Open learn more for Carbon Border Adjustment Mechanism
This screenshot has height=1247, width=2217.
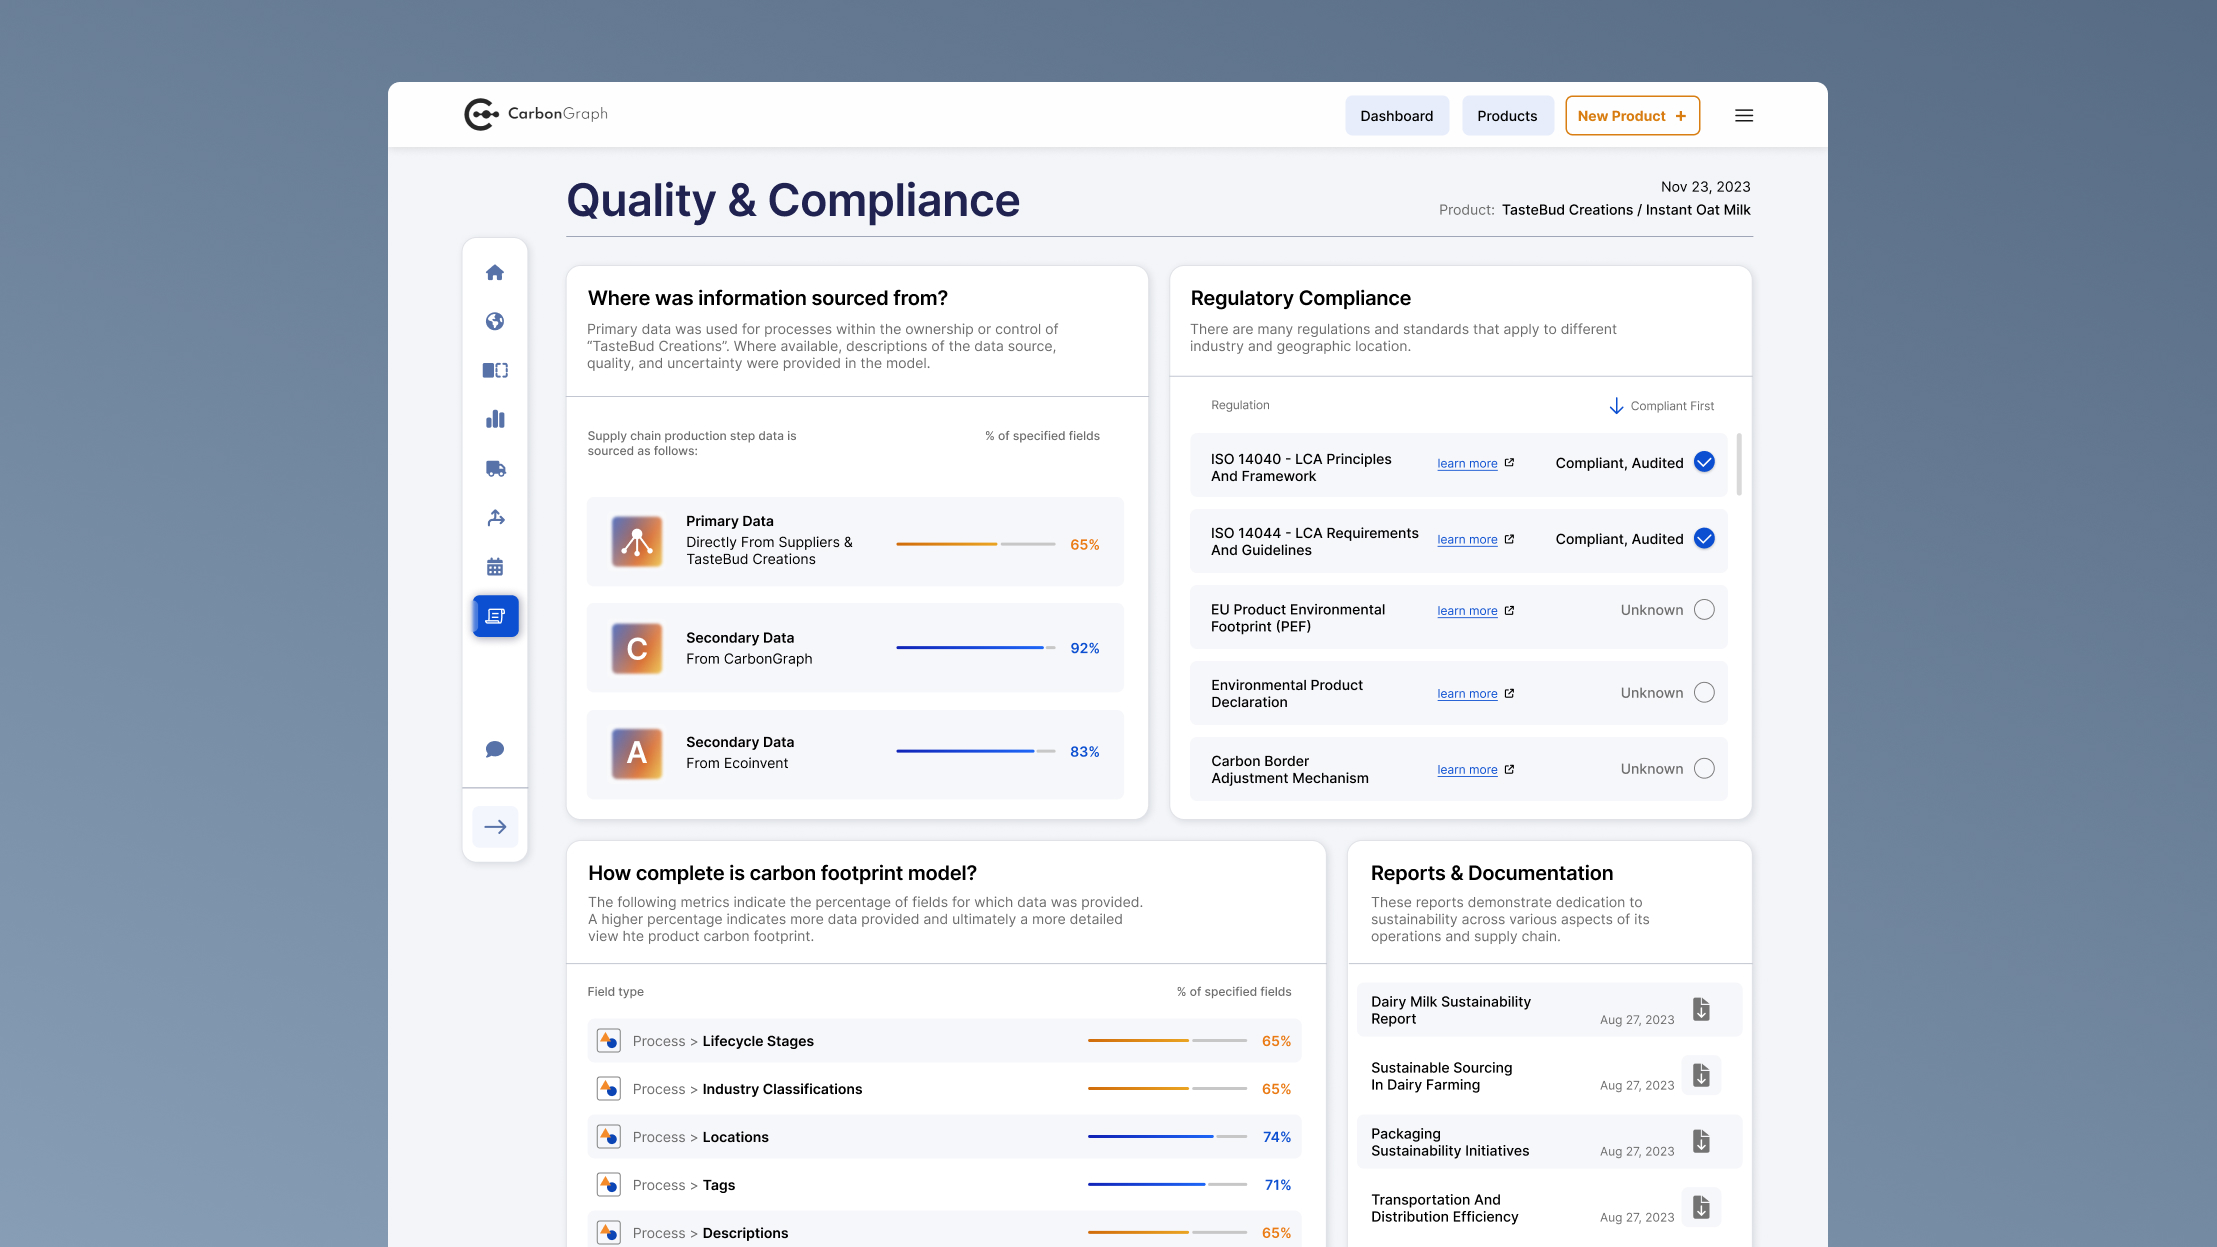point(1467,769)
